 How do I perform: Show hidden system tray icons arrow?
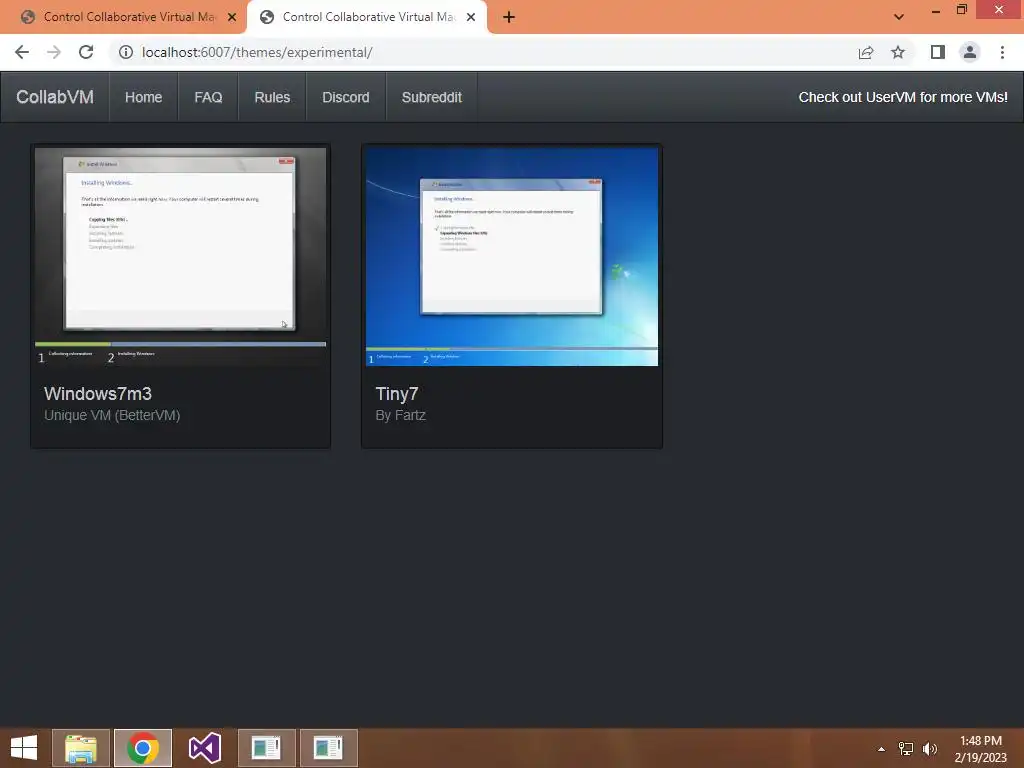(x=881, y=749)
